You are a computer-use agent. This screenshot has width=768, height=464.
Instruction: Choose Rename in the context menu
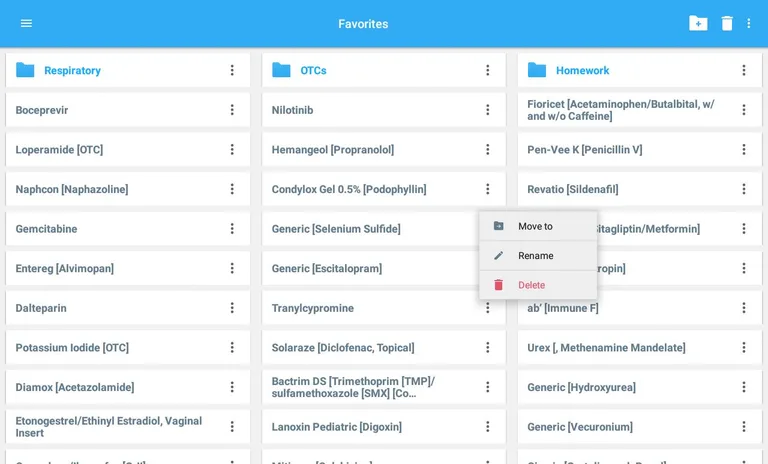point(538,255)
